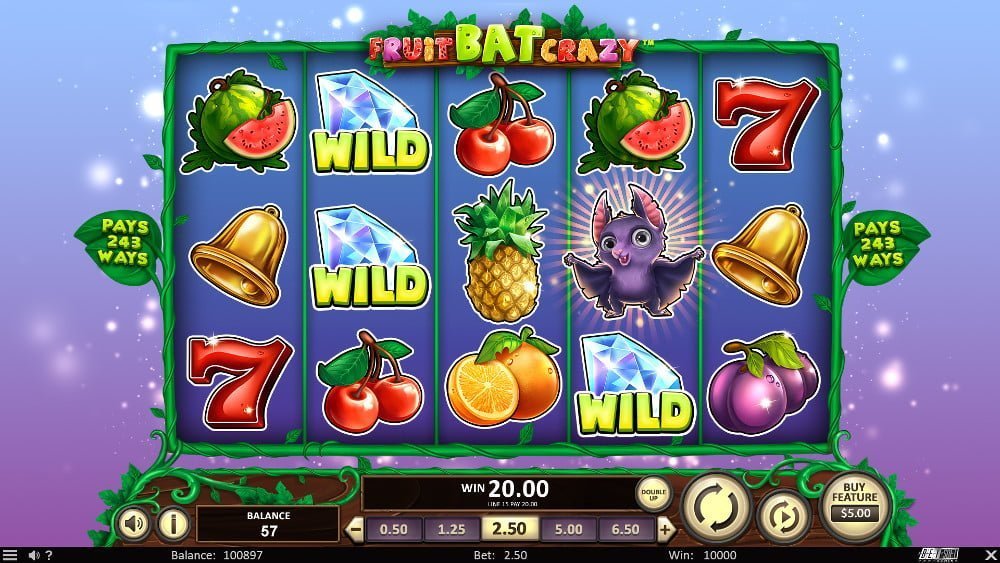The height and width of the screenshot is (563, 1000).
Task: Click the Double Up button
Action: click(x=653, y=494)
